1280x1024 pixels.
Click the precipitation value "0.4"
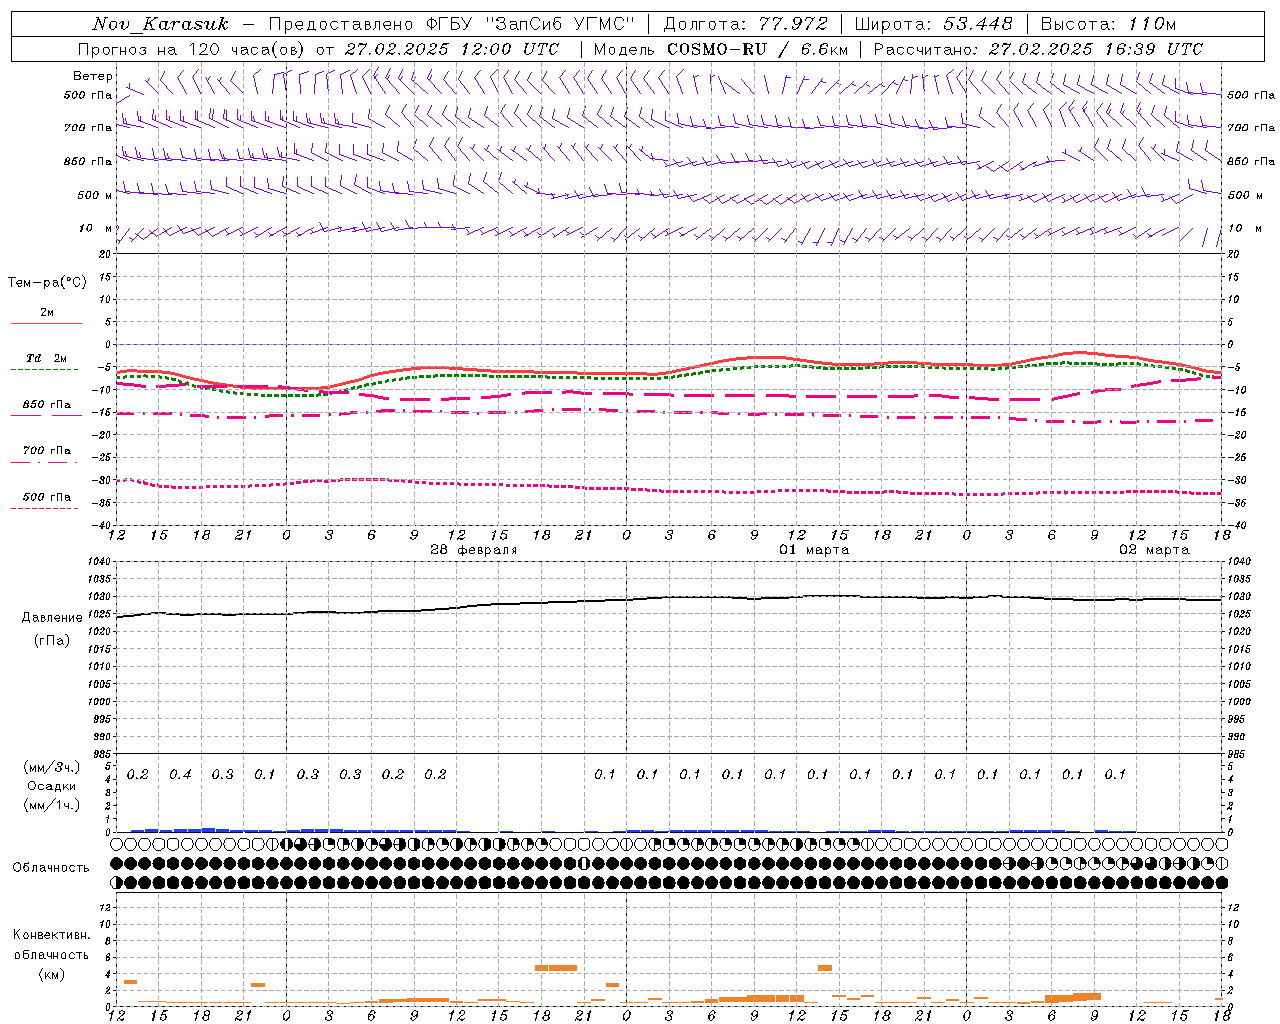[180, 775]
